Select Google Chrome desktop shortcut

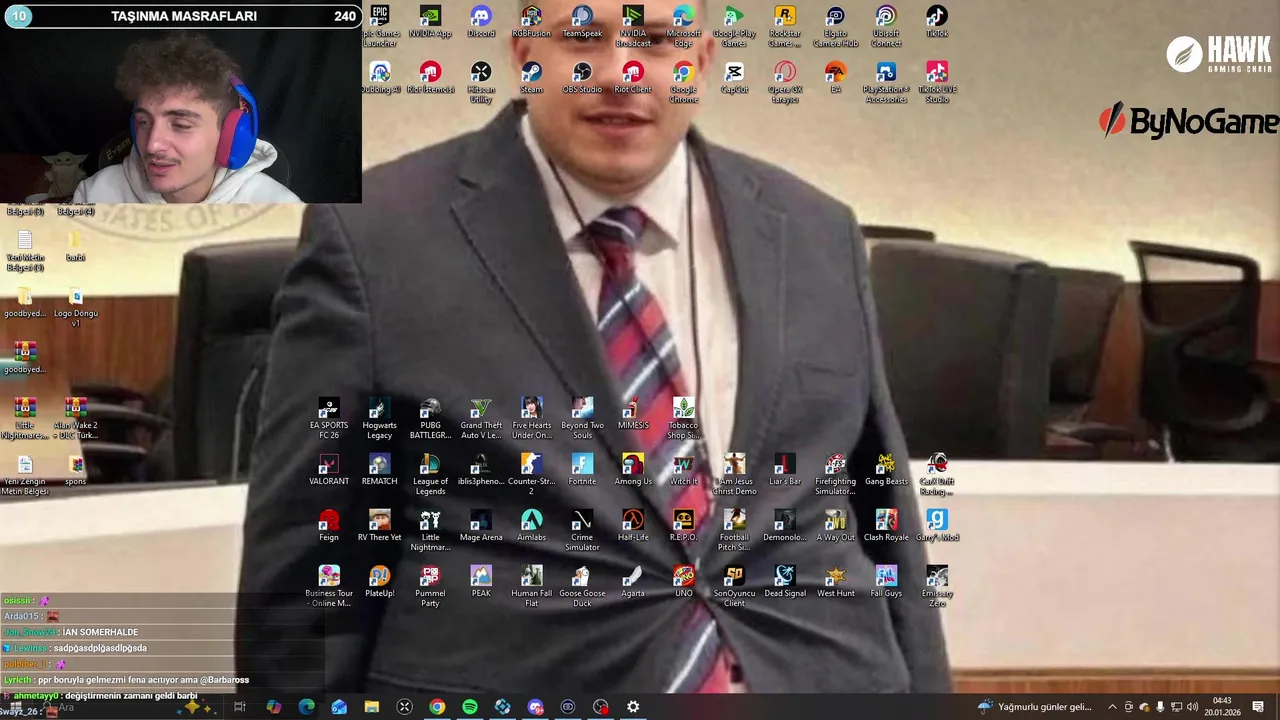pyautogui.click(x=683, y=82)
